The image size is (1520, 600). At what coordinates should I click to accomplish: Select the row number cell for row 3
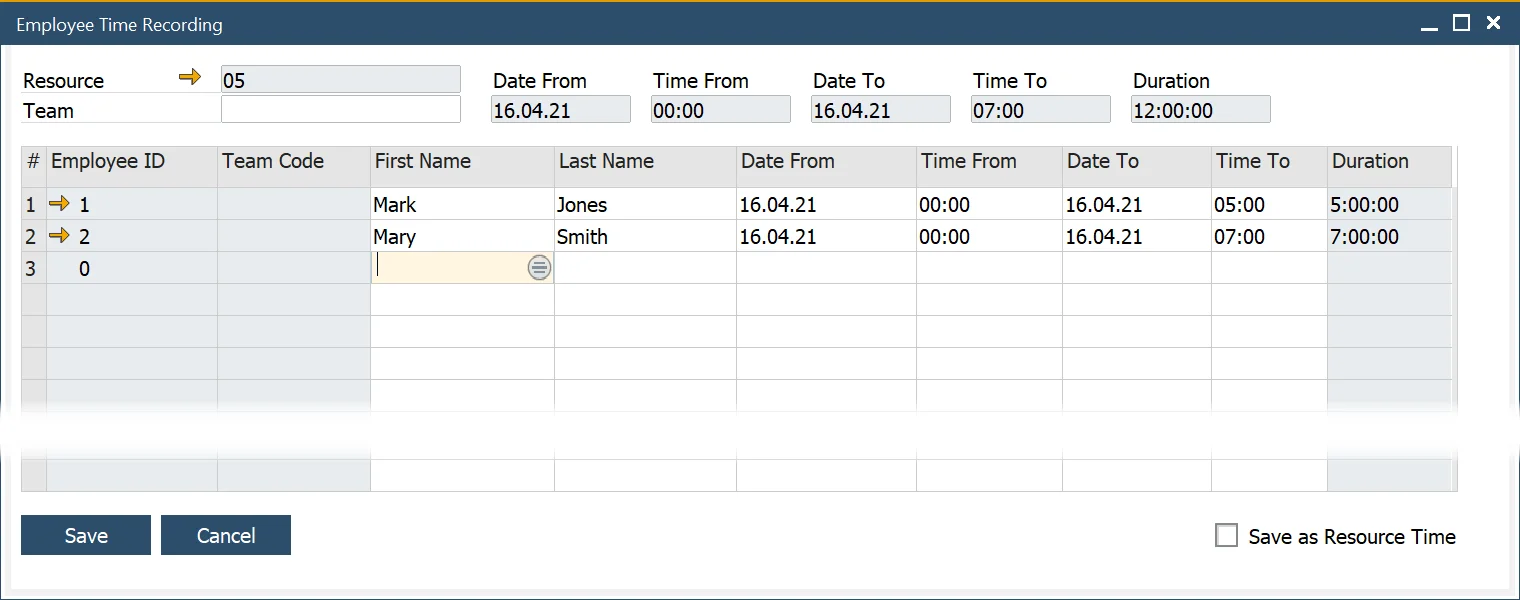[31, 268]
